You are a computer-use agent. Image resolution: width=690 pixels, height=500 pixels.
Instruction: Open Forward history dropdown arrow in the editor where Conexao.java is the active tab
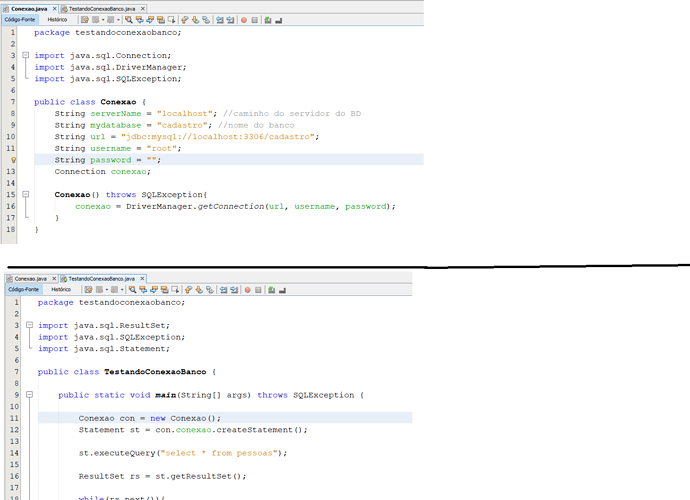(x=118, y=20)
